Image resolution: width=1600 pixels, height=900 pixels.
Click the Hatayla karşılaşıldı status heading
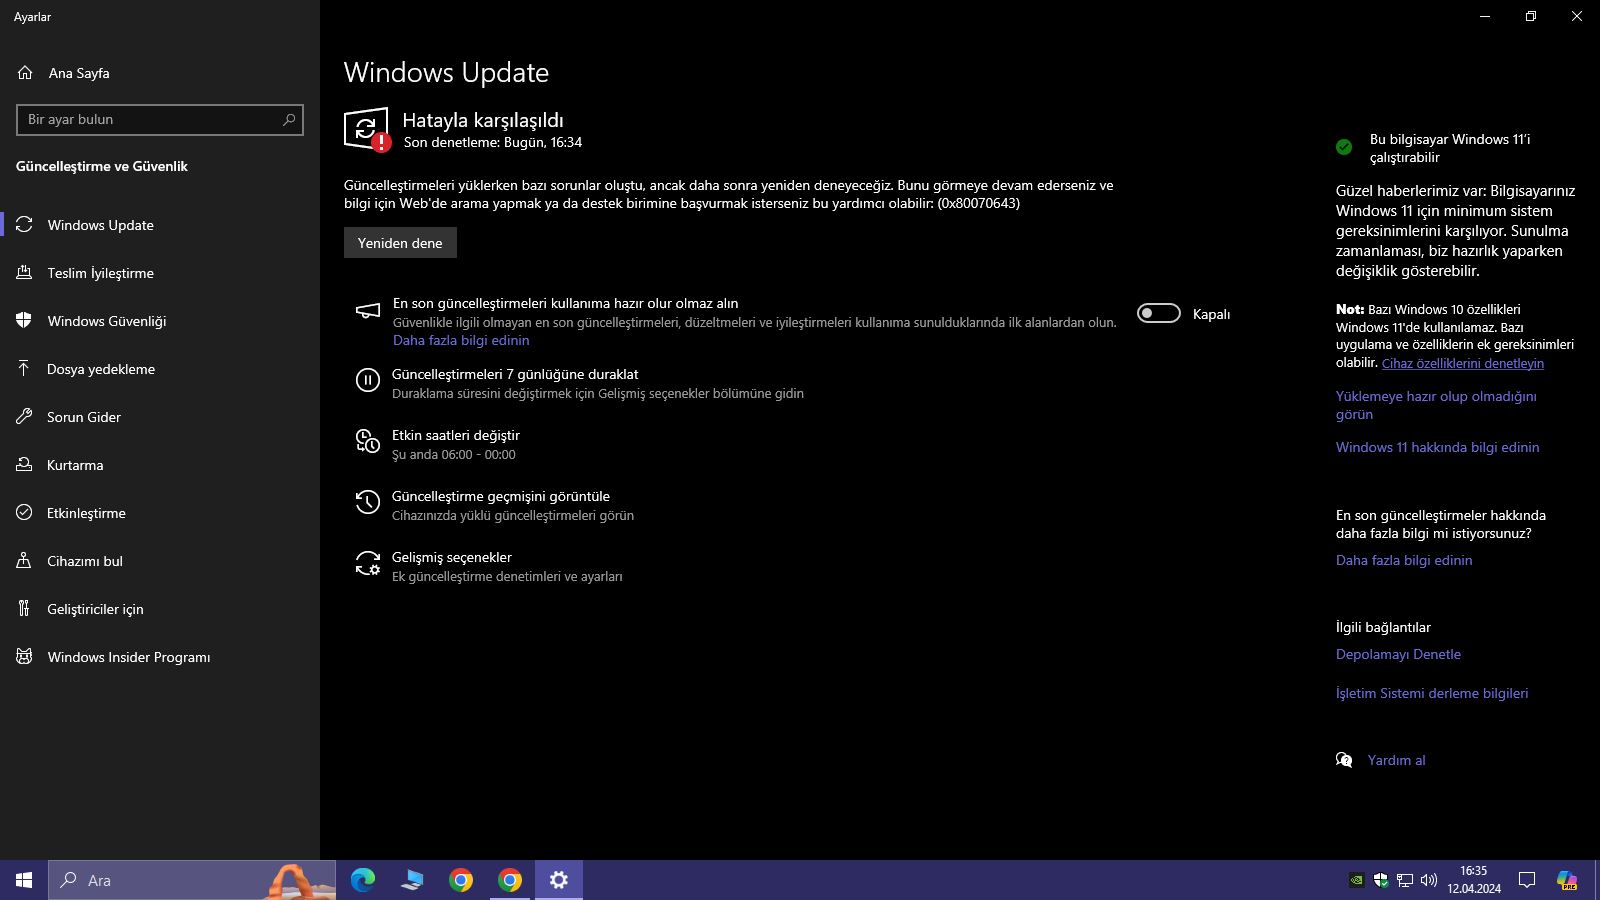click(x=483, y=120)
